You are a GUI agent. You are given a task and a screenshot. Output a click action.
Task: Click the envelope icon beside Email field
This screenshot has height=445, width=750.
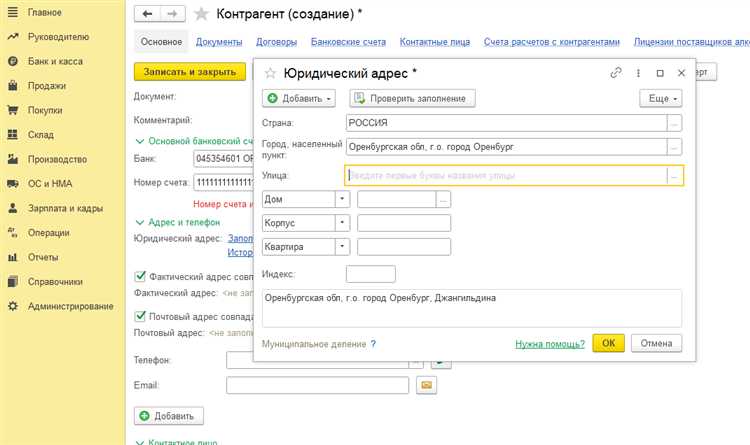point(427,385)
